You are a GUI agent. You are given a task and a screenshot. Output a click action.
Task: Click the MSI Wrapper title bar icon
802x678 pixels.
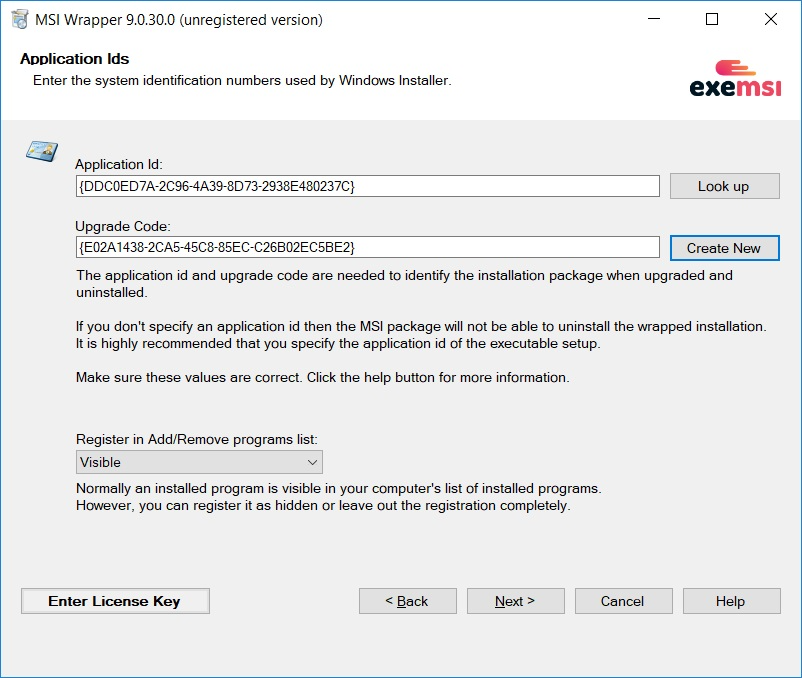coord(17,19)
